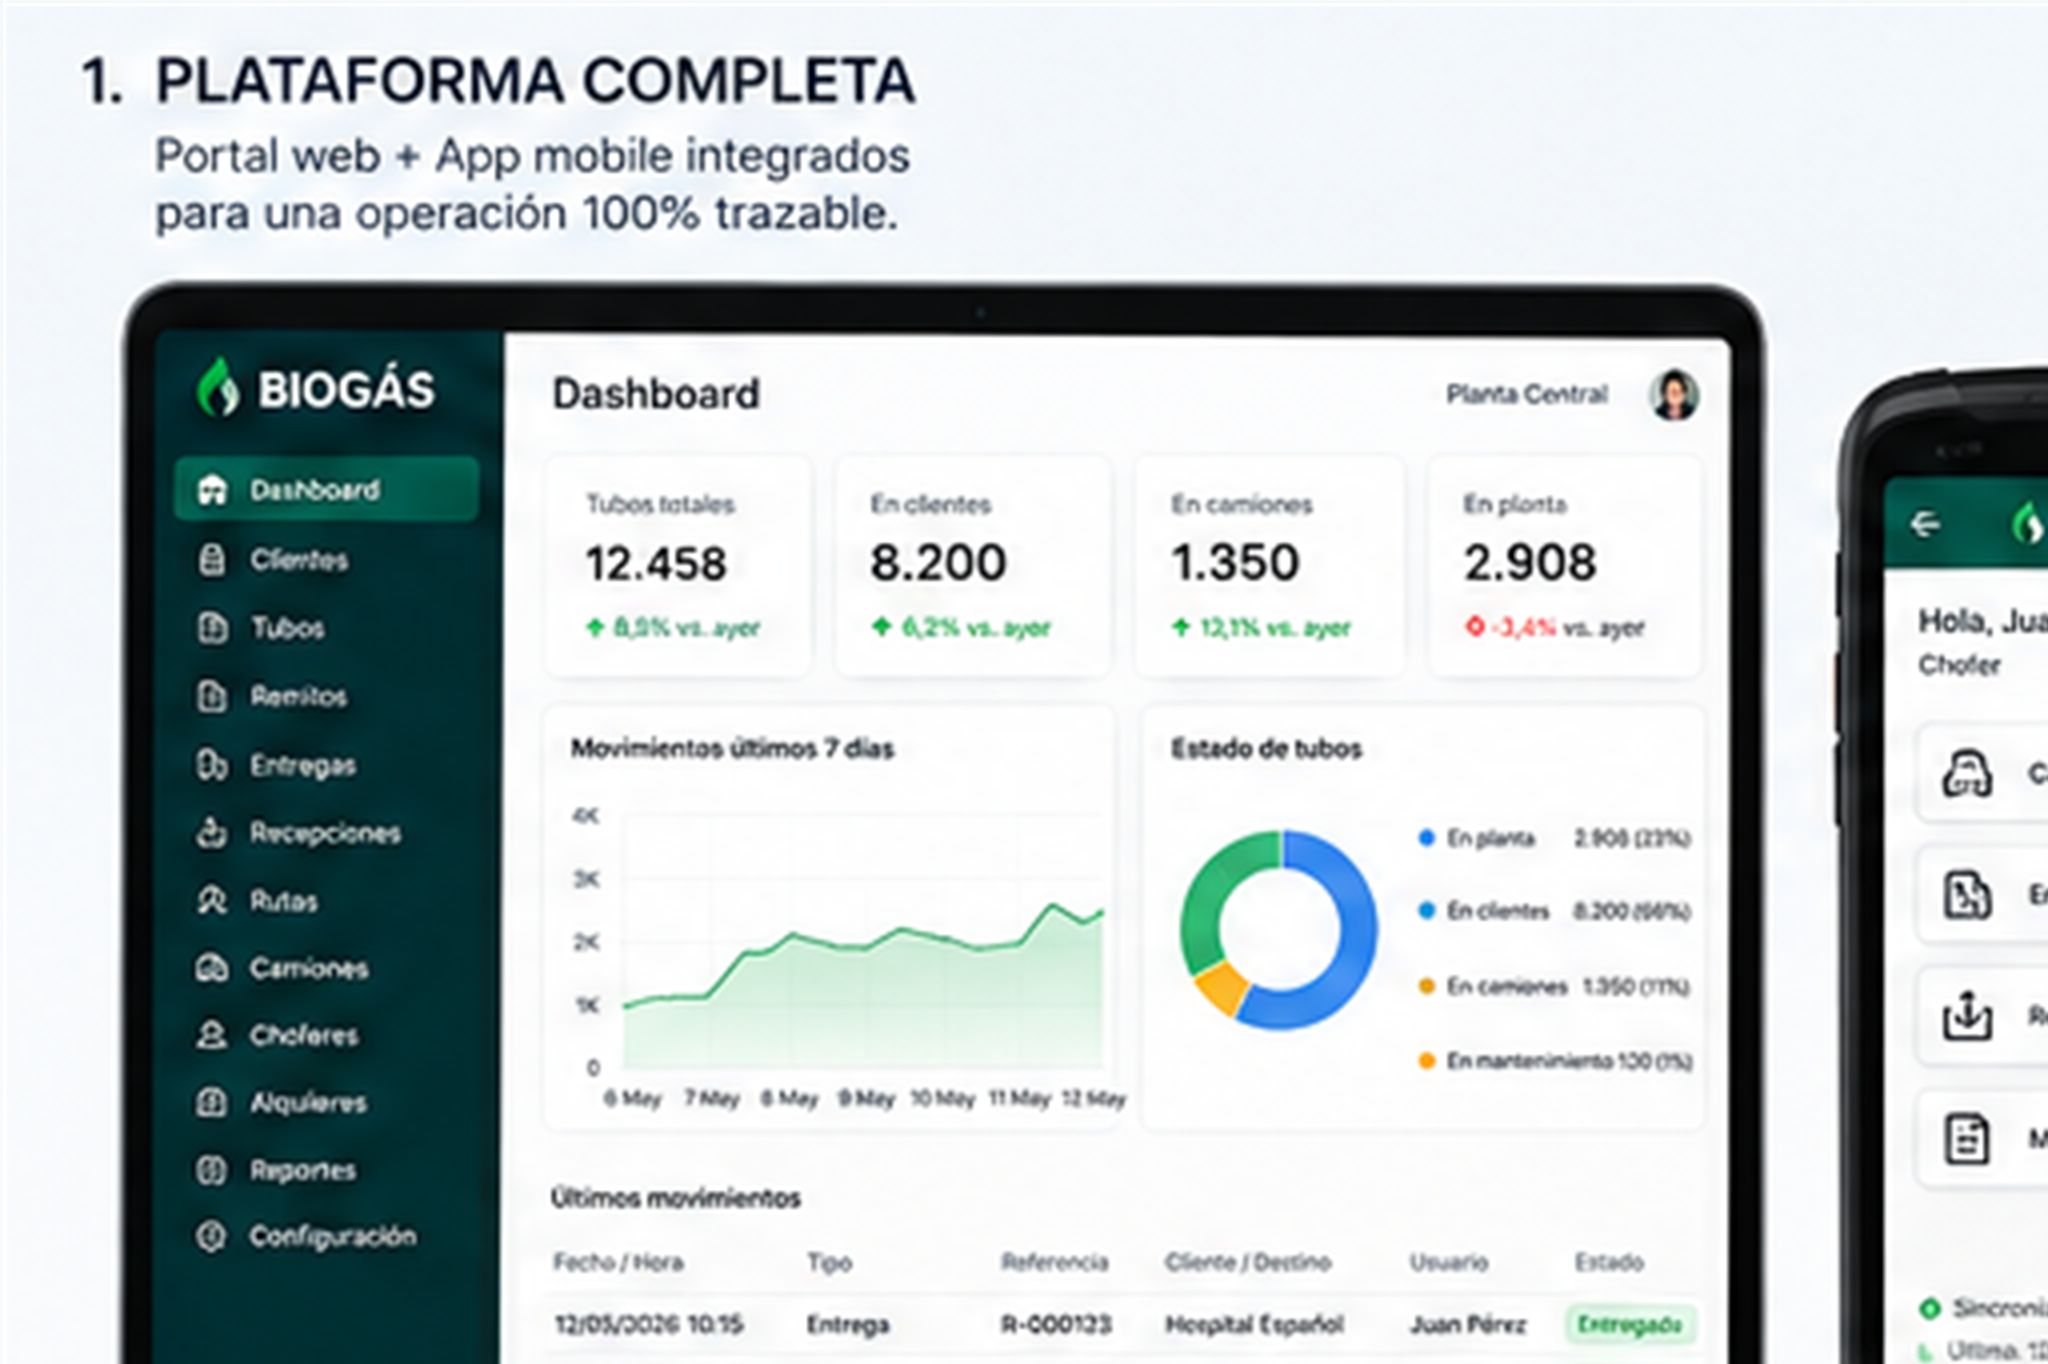Tap the download tray icon in phone app
The height and width of the screenshot is (1364, 2048).
1966,1016
